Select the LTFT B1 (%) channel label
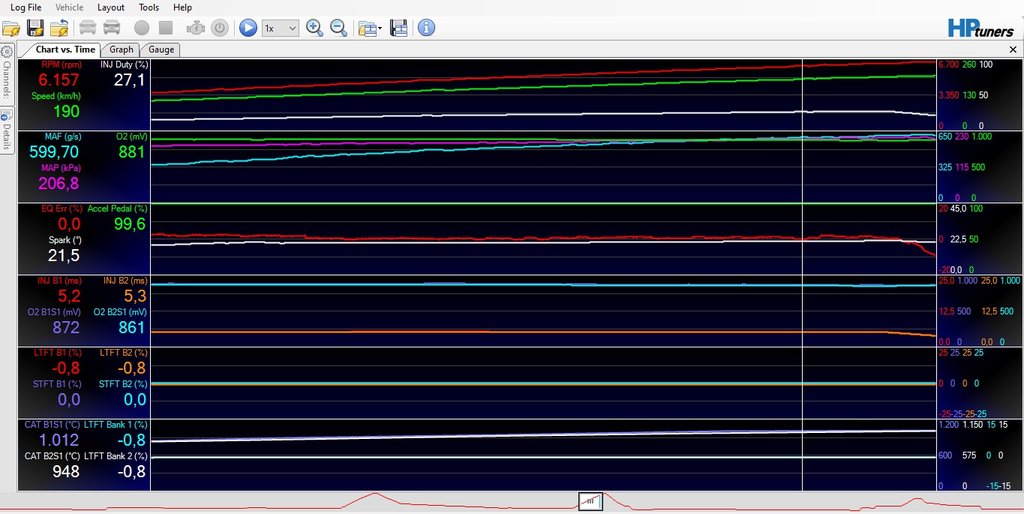Screen dimensions: 1024x514 click(x=57, y=352)
